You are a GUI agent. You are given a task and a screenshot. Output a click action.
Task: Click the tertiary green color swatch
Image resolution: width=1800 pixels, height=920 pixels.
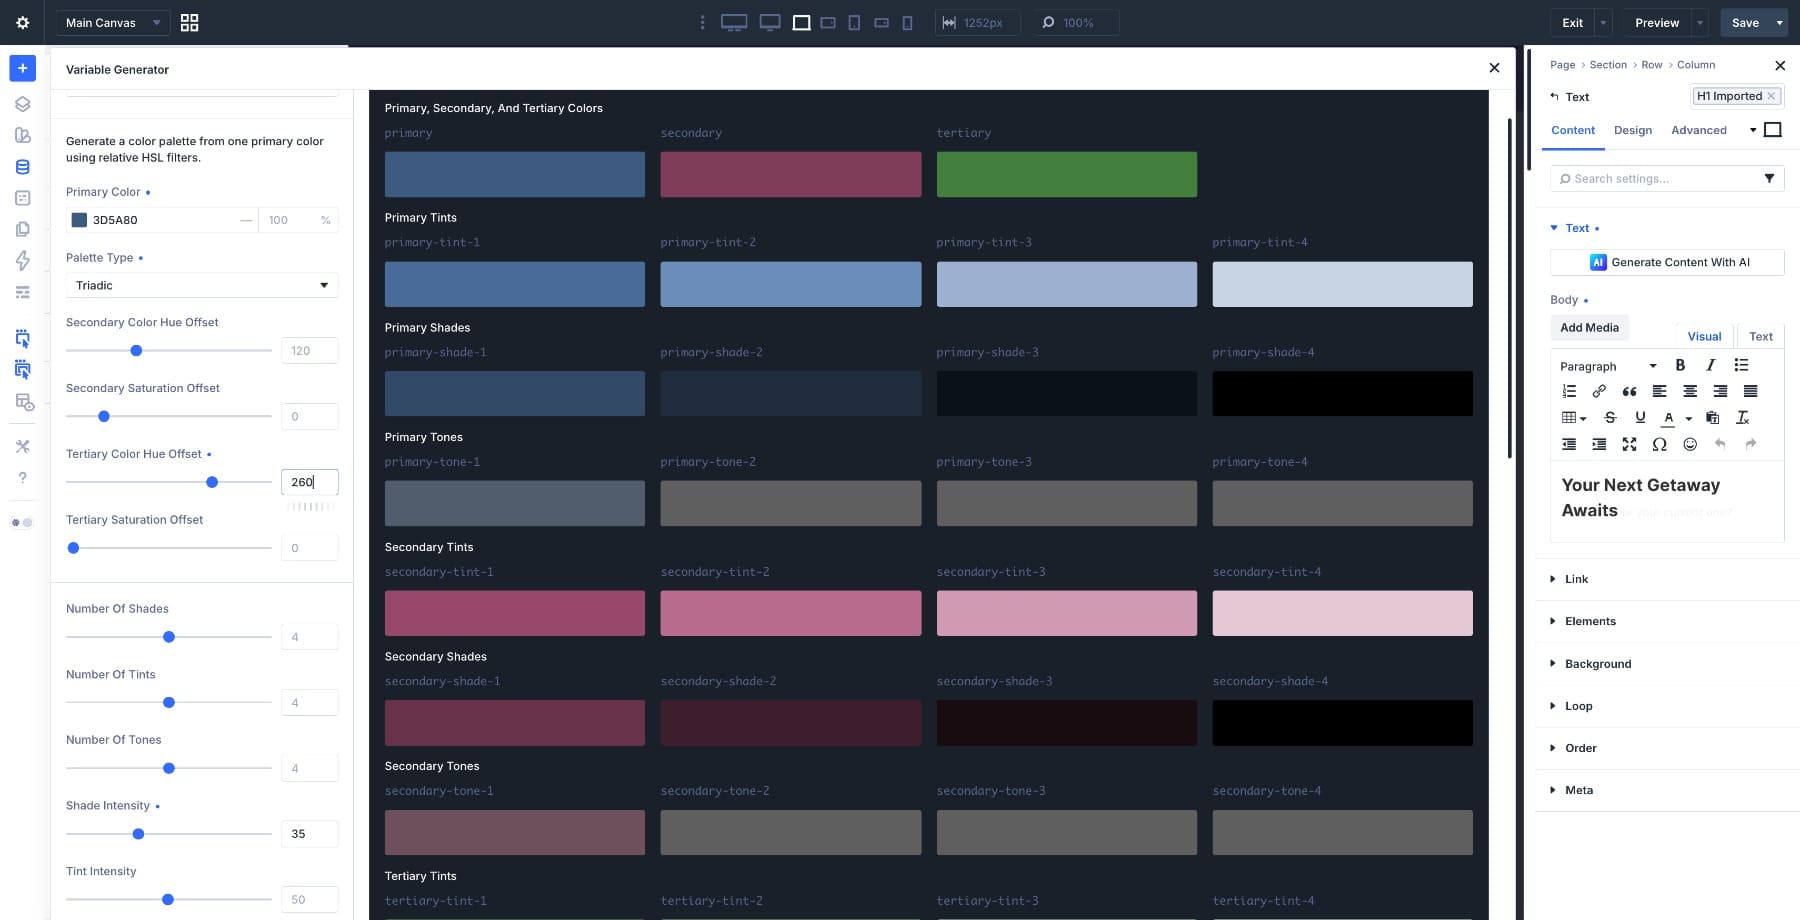pos(1066,174)
